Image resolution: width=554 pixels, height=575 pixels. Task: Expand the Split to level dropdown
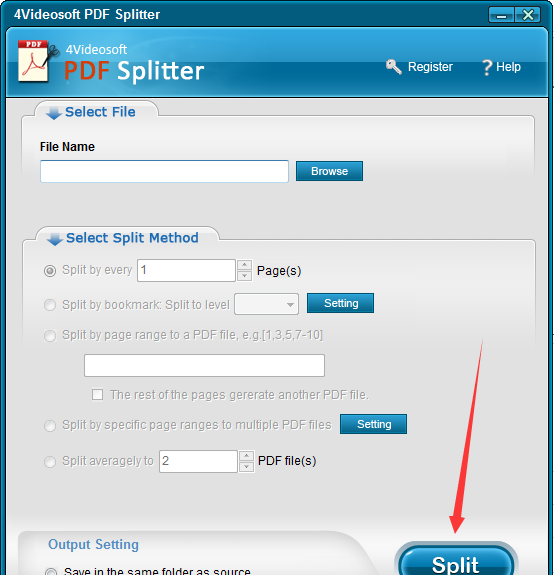pyautogui.click(x=267, y=304)
